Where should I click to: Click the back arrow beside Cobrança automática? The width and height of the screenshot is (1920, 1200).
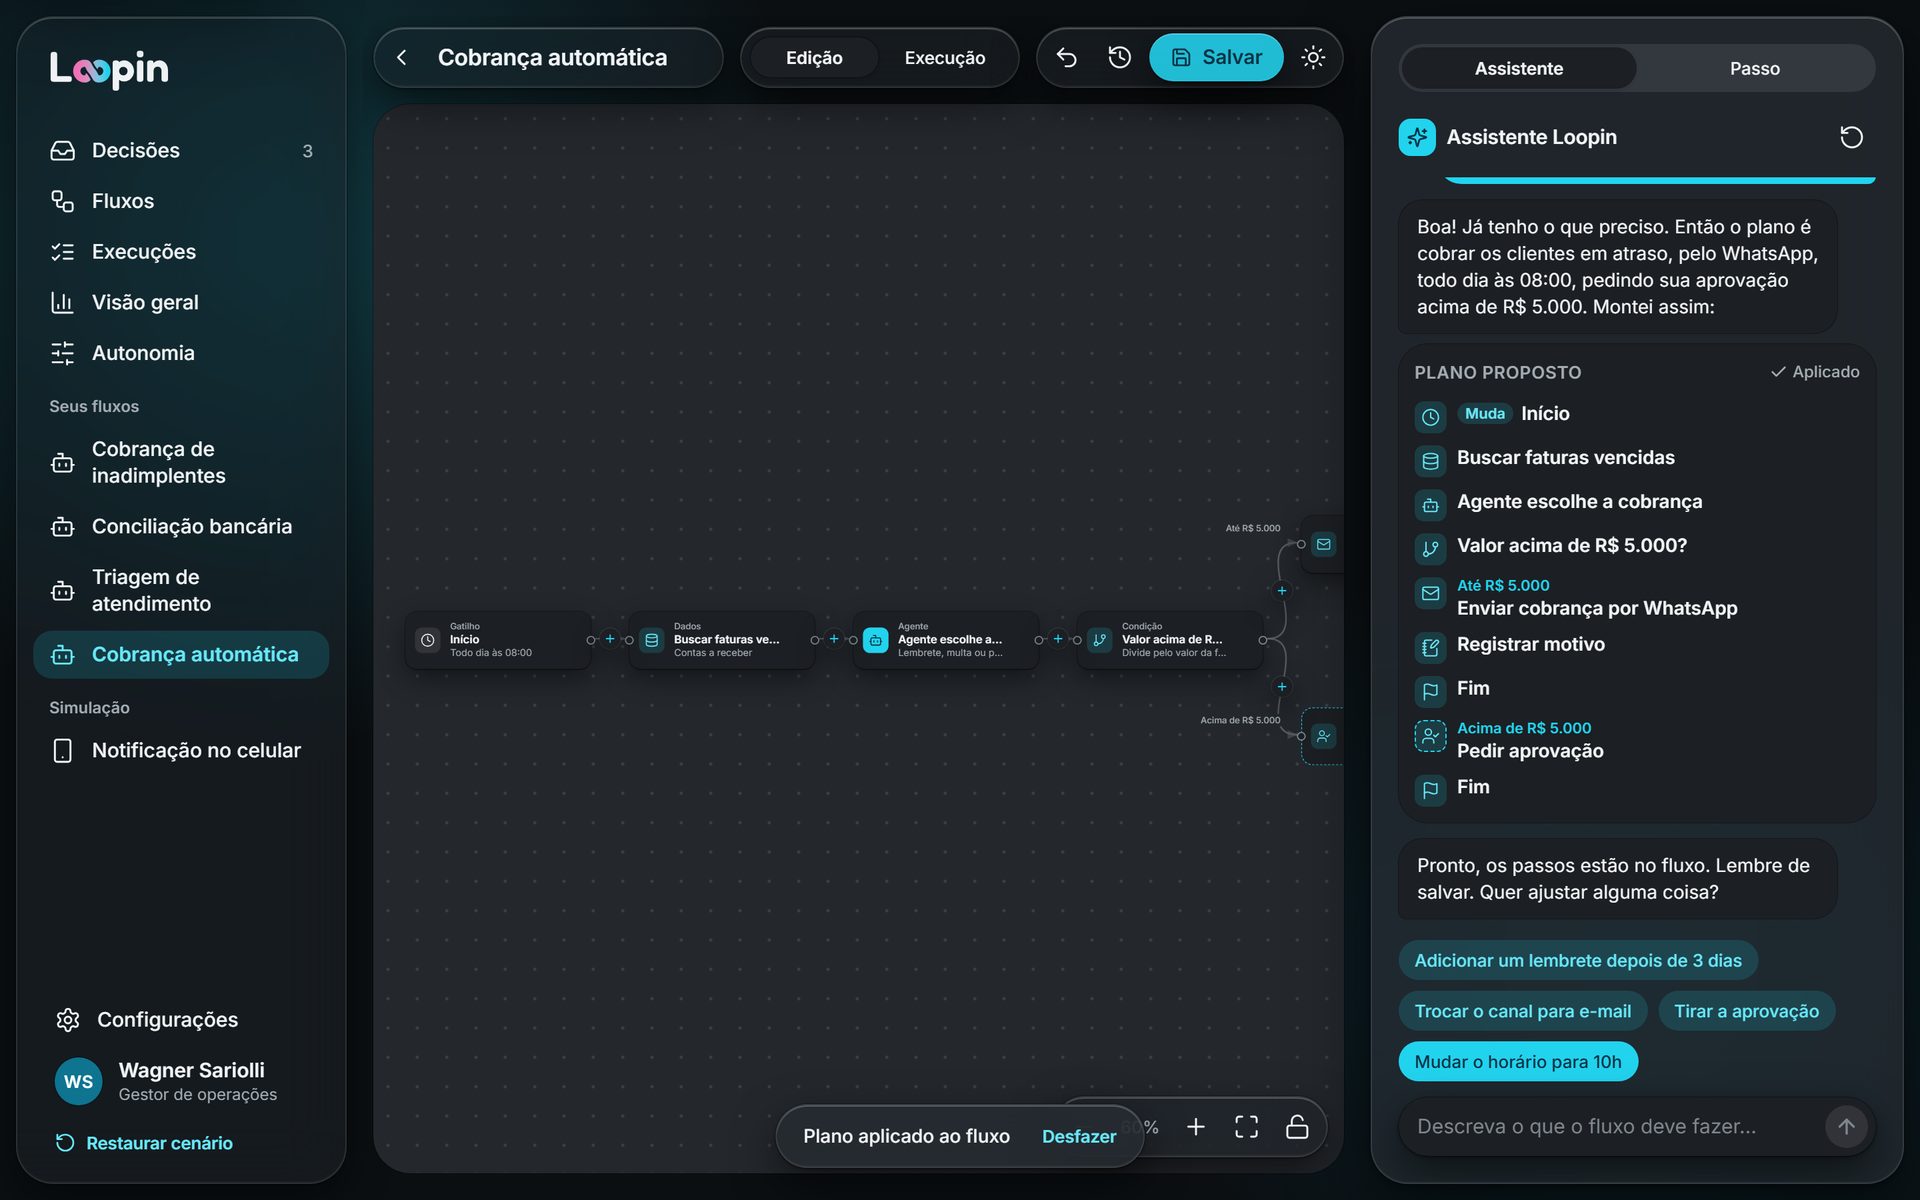402,58
